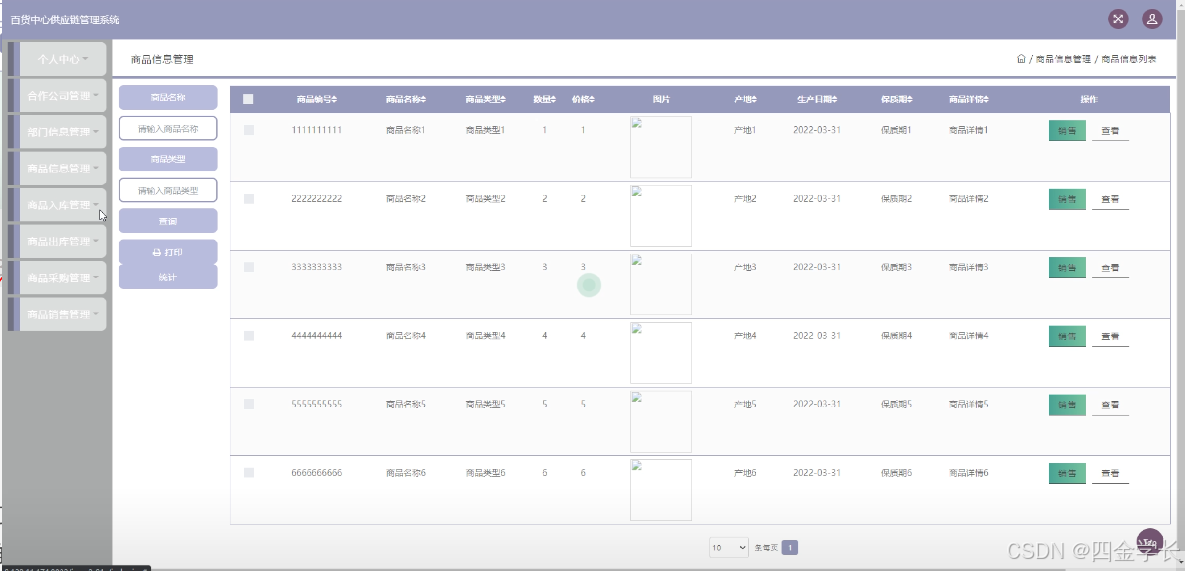Screen dimensions: 1185x571
Task: Click 查看 for the 商品名称6 row
Action: pos(1110,474)
